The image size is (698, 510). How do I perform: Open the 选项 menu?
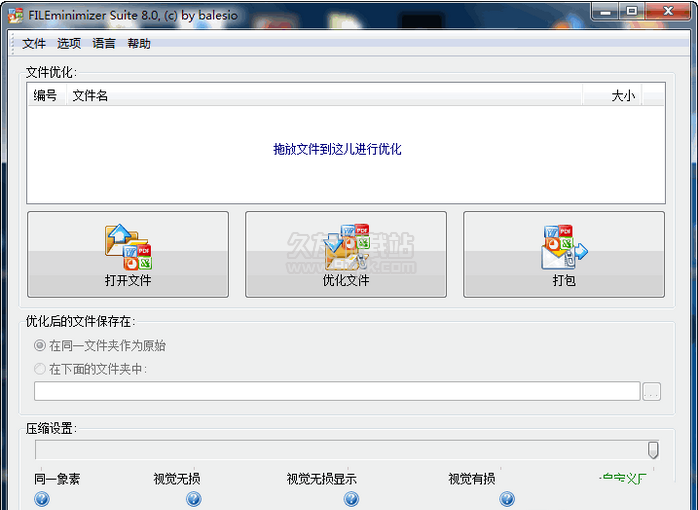tap(69, 44)
